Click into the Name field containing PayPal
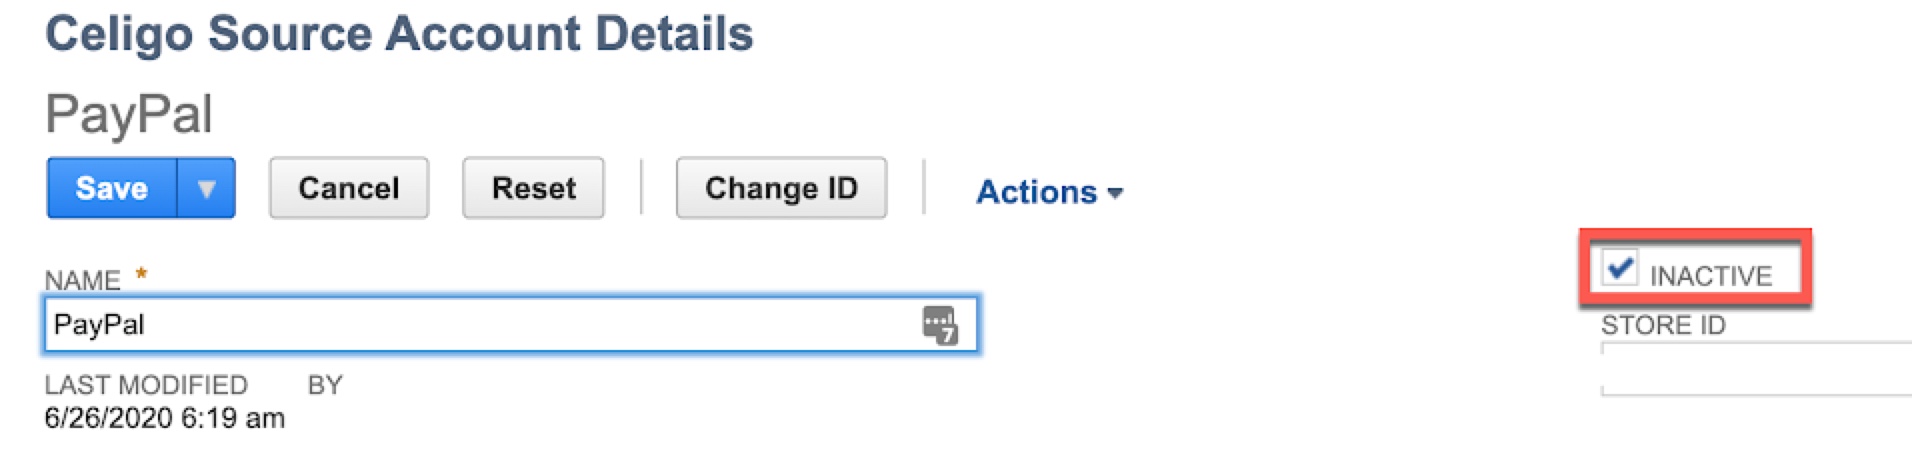Screen dimensions: 1912x450 [511, 325]
